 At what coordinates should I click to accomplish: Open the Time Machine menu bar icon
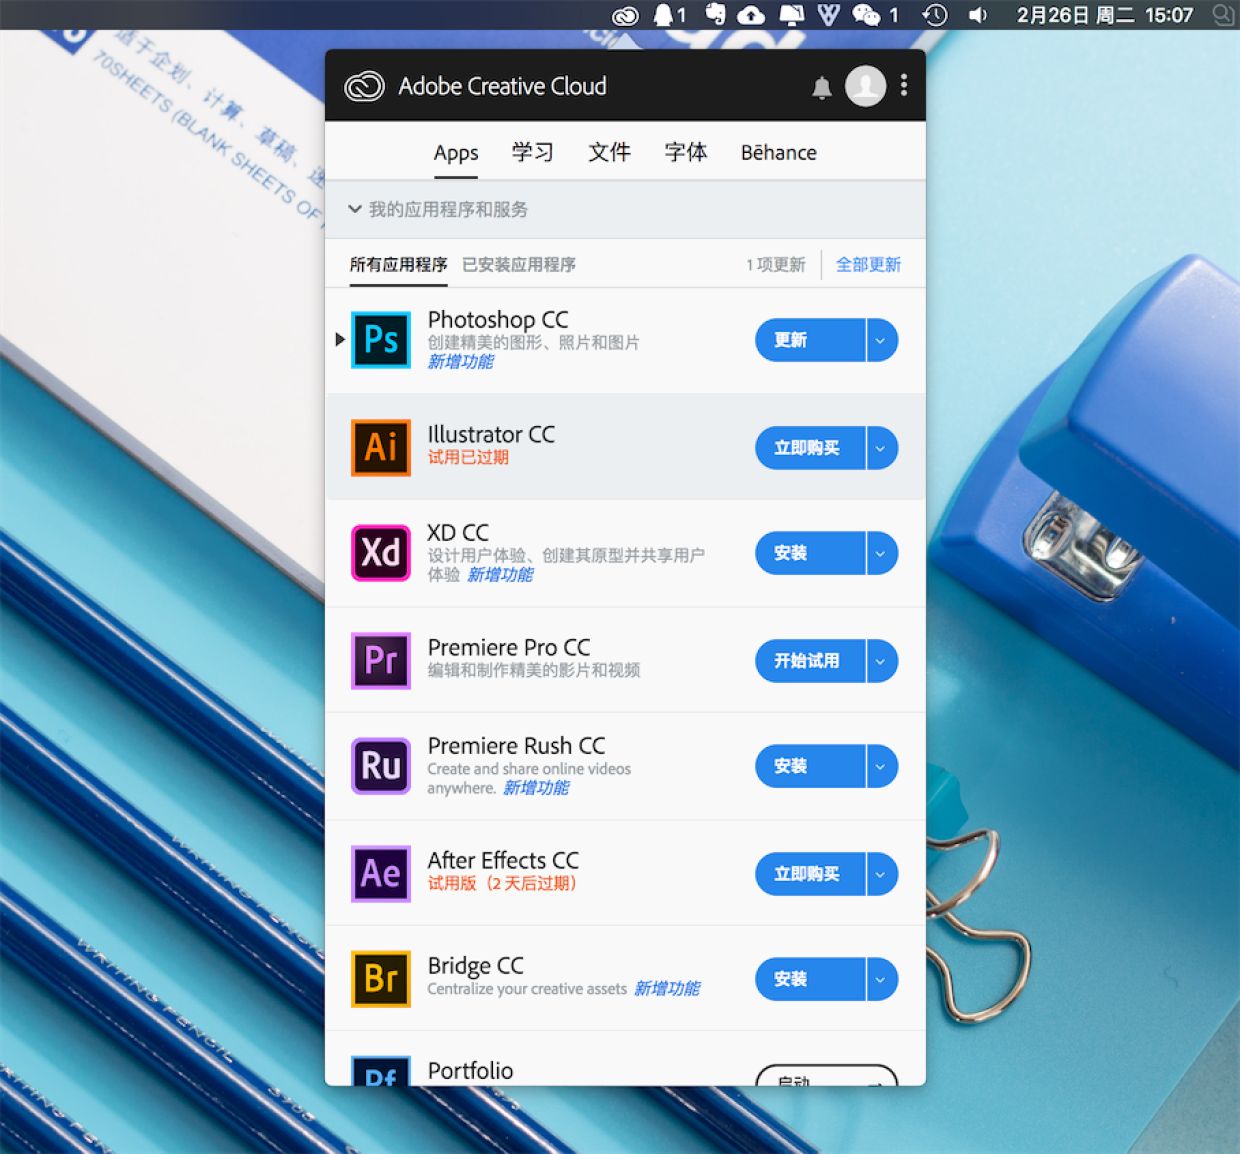[935, 15]
